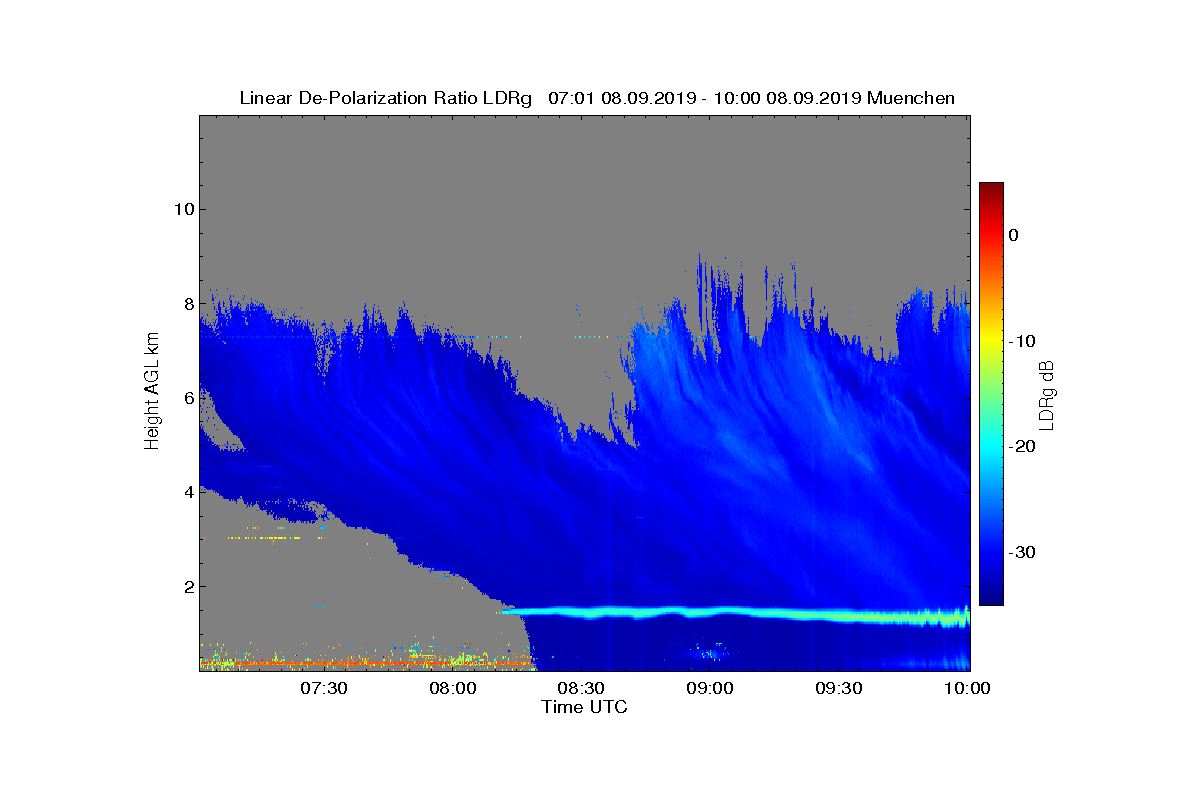The height and width of the screenshot is (800, 1200).
Task: Click the "Height AGL km" axis label
Action: coord(152,392)
